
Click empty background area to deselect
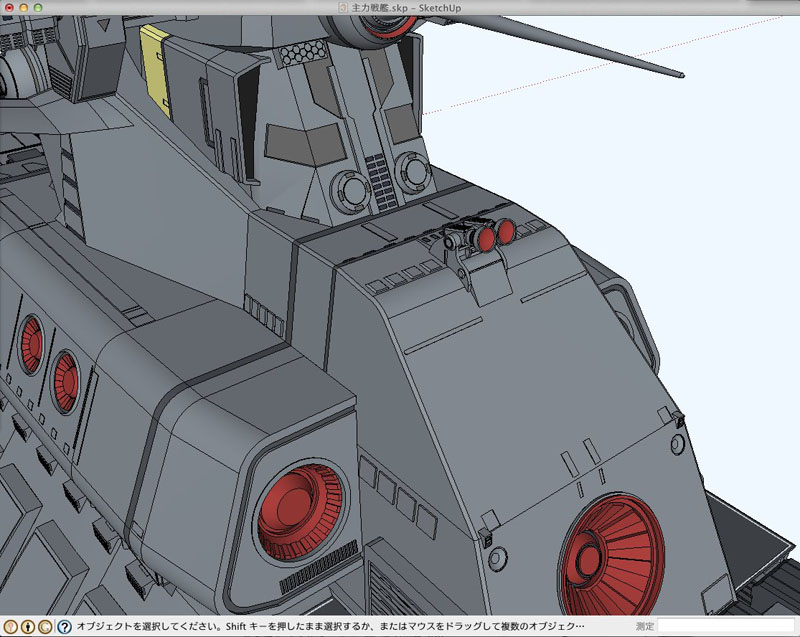point(720,250)
